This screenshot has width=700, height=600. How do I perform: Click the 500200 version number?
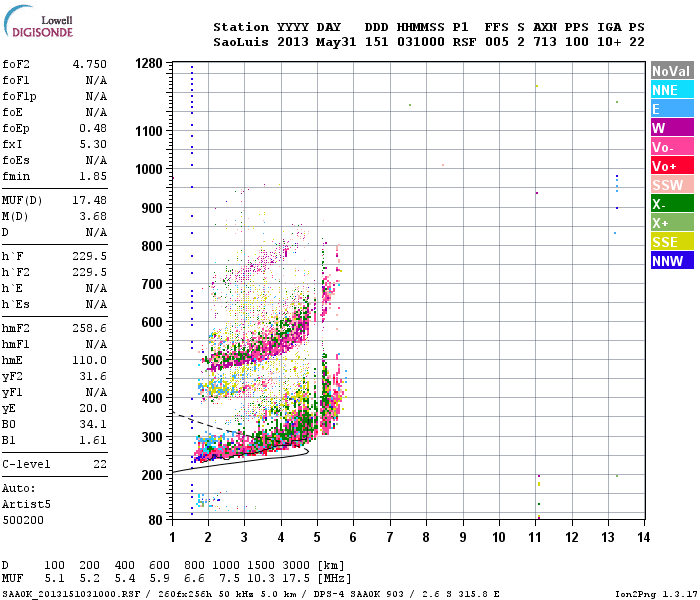click(23, 521)
